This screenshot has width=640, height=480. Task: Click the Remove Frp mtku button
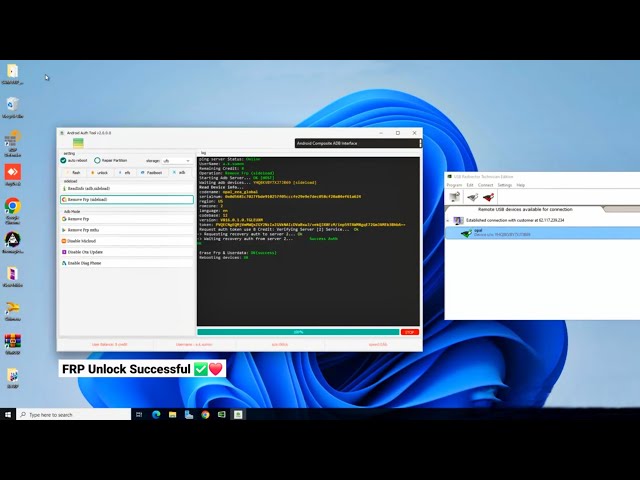[127, 230]
